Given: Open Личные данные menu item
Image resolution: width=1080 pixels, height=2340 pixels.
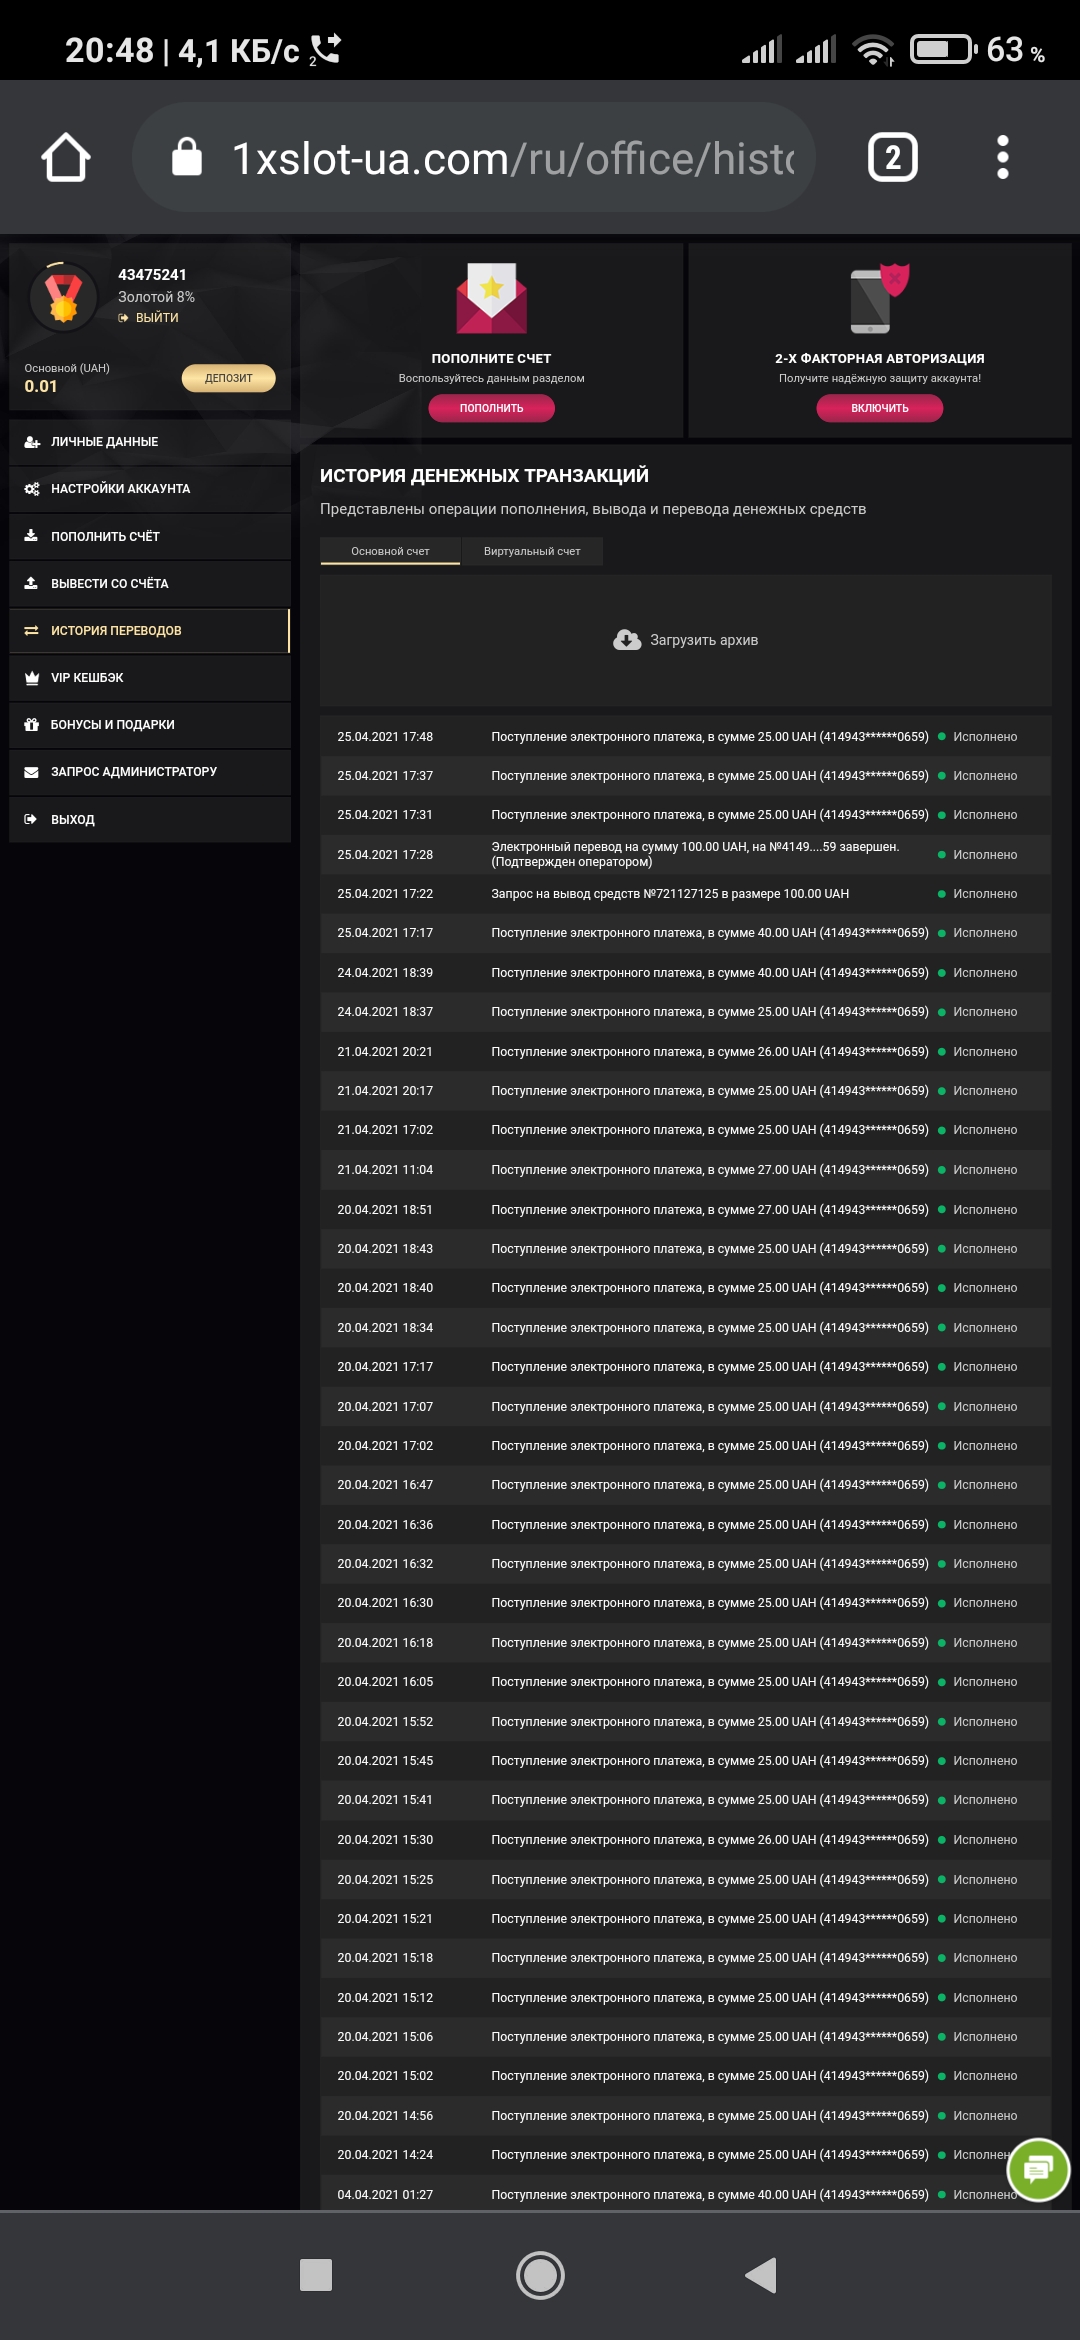Looking at the screenshot, I should click(x=104, y=442).
